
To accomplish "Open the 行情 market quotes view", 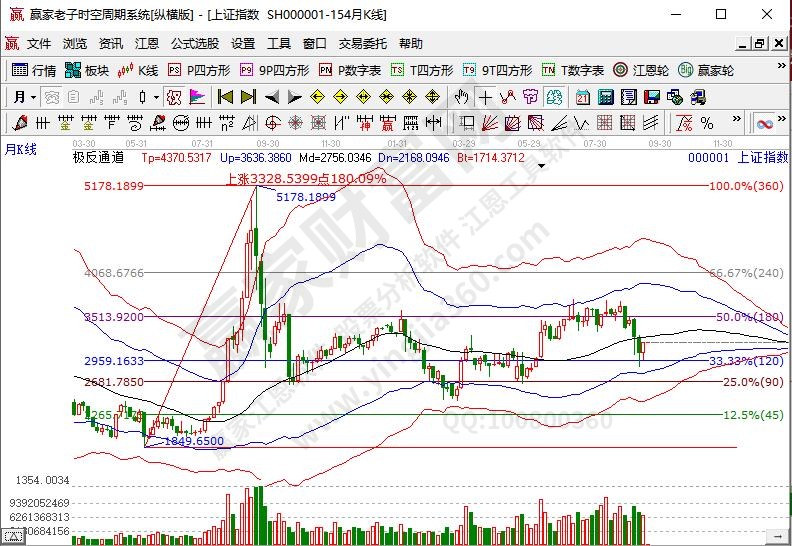I will click(x=33, y=70).
